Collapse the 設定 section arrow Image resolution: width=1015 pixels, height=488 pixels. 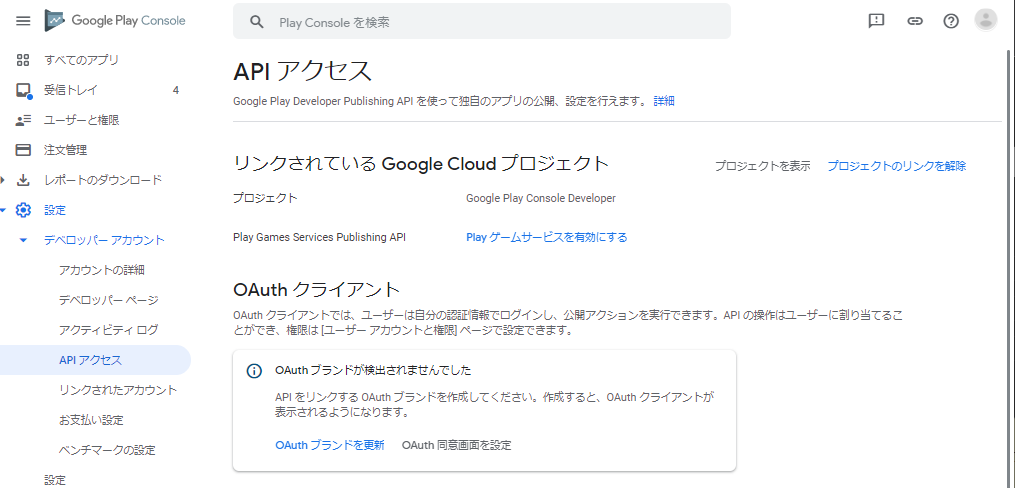[4, 210]
